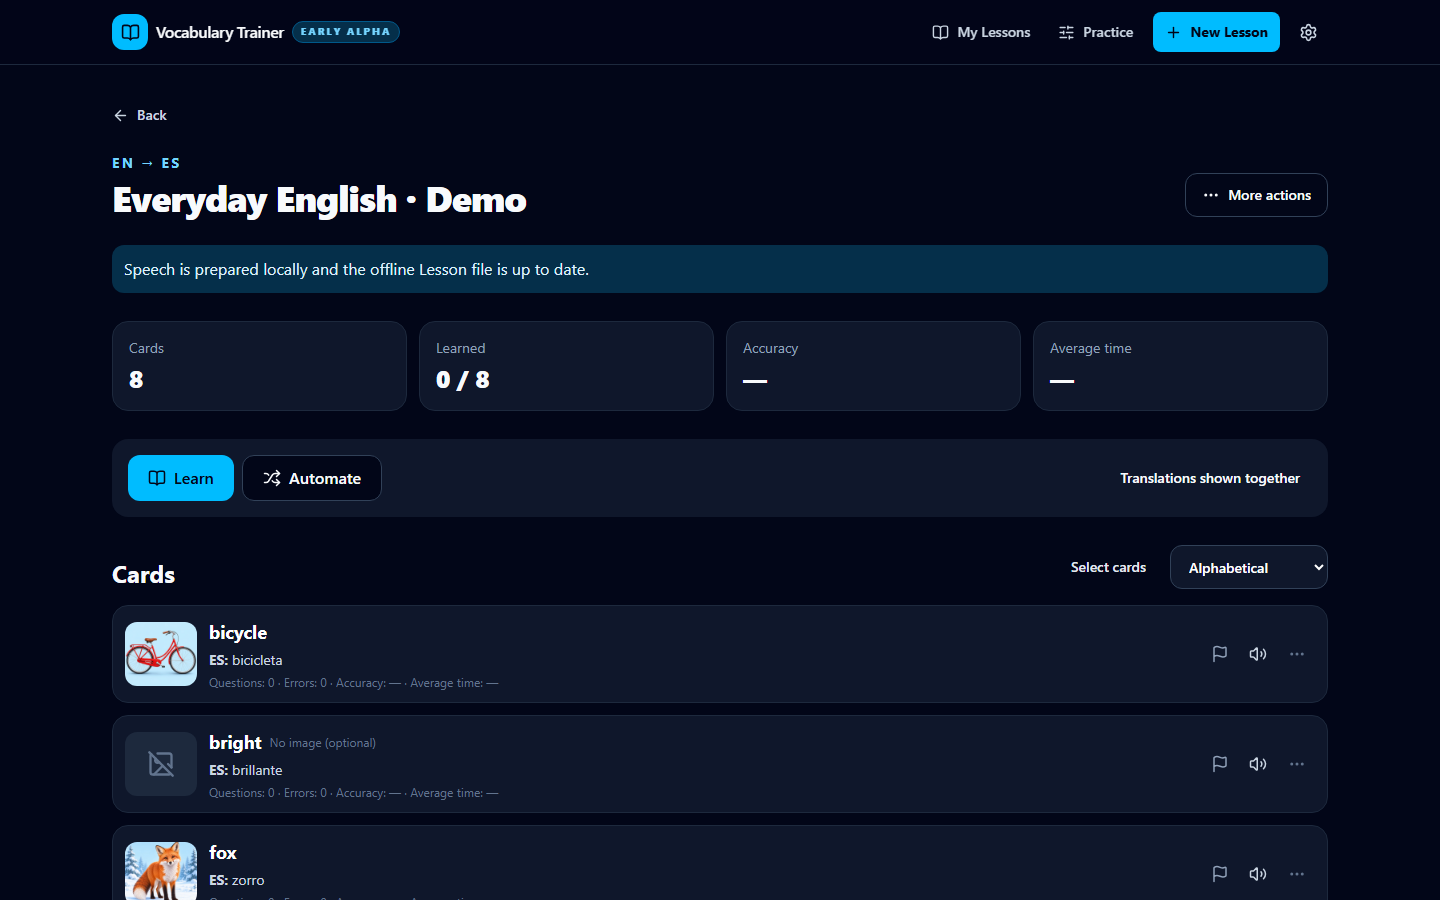
Task: Play audio for the fox card
Action: [x=1258, y=874]
